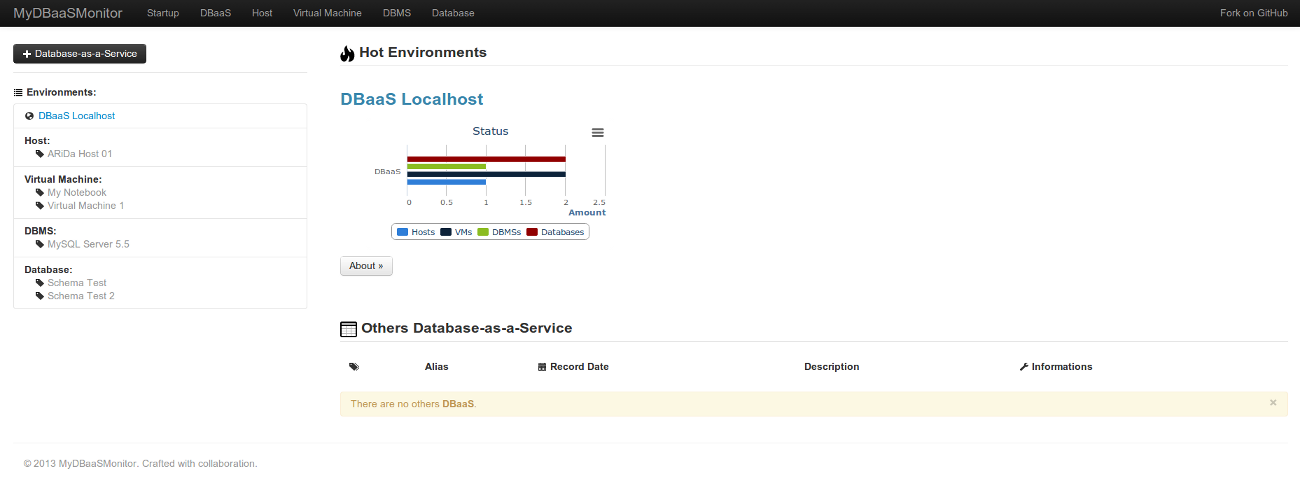This screenshot has width=1300, height=480.
Task: Toggle Databases series in chart legend
Action: click(555, 232)
